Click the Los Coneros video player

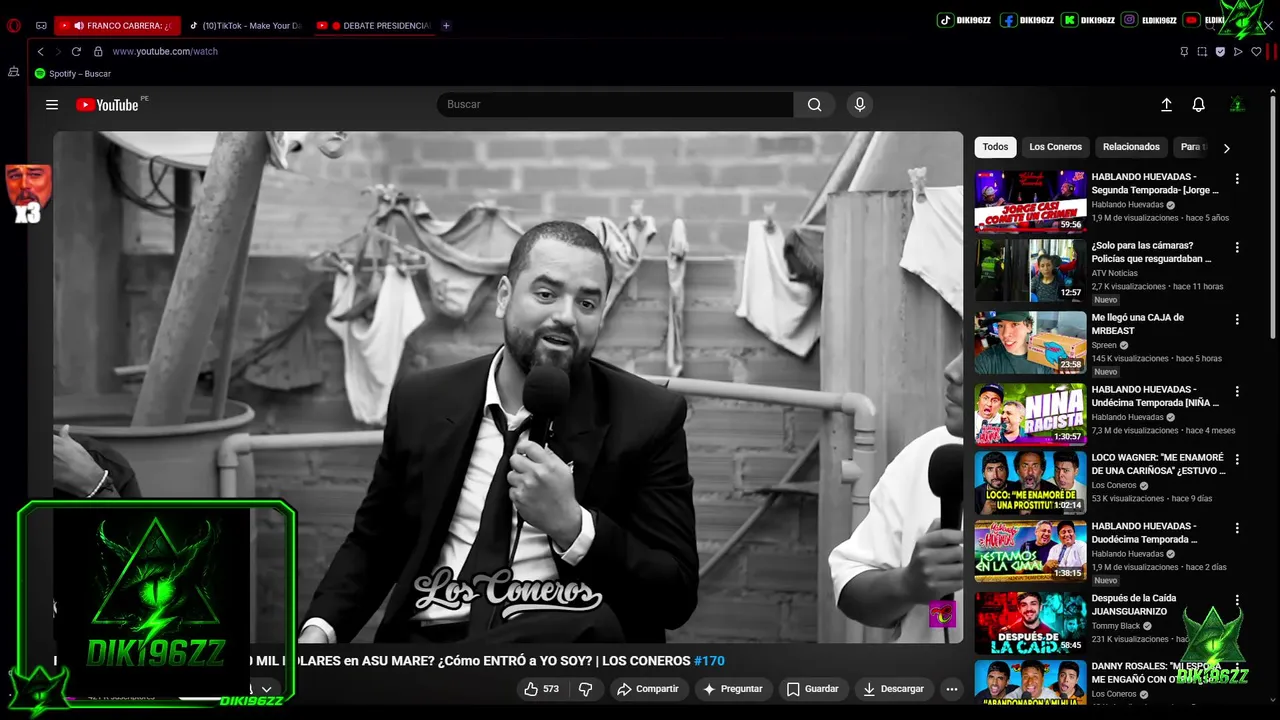click(x=508, y=387)
